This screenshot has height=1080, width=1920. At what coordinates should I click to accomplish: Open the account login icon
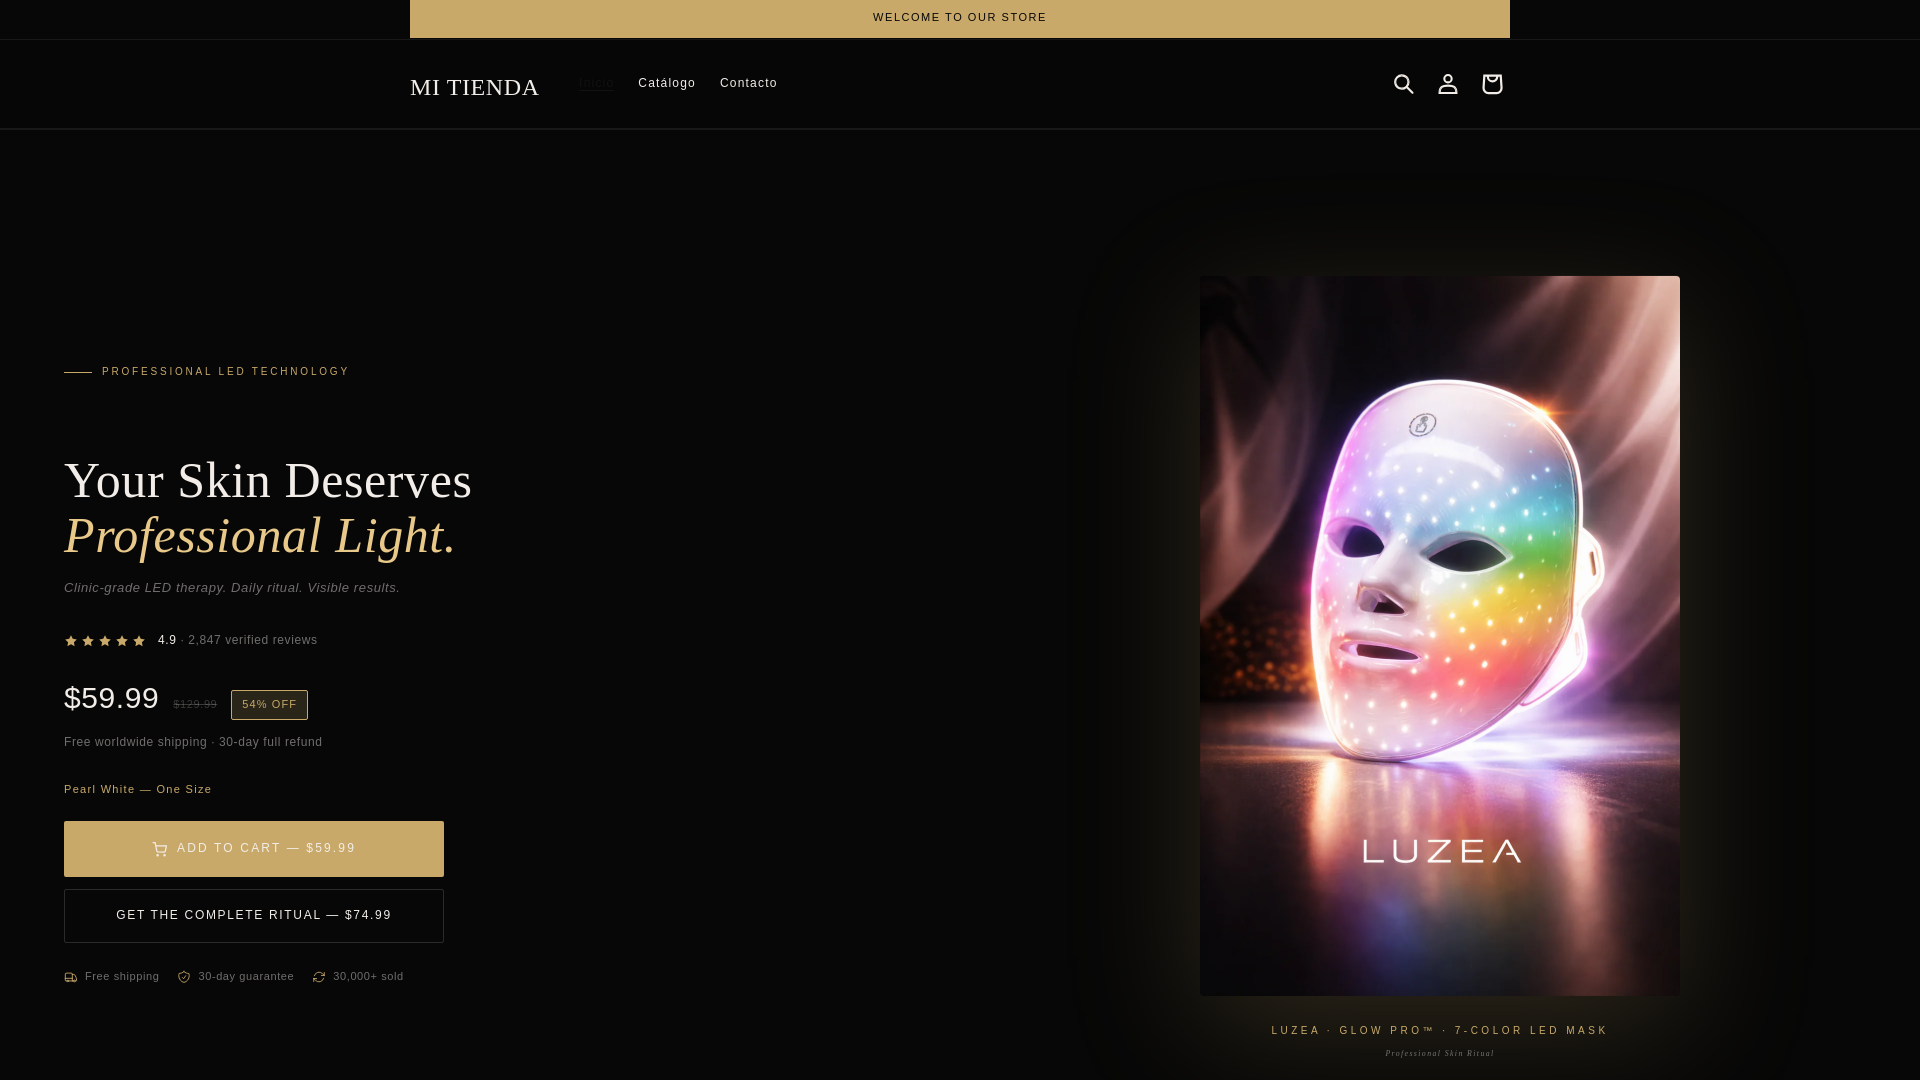(x=1448, y=84)
